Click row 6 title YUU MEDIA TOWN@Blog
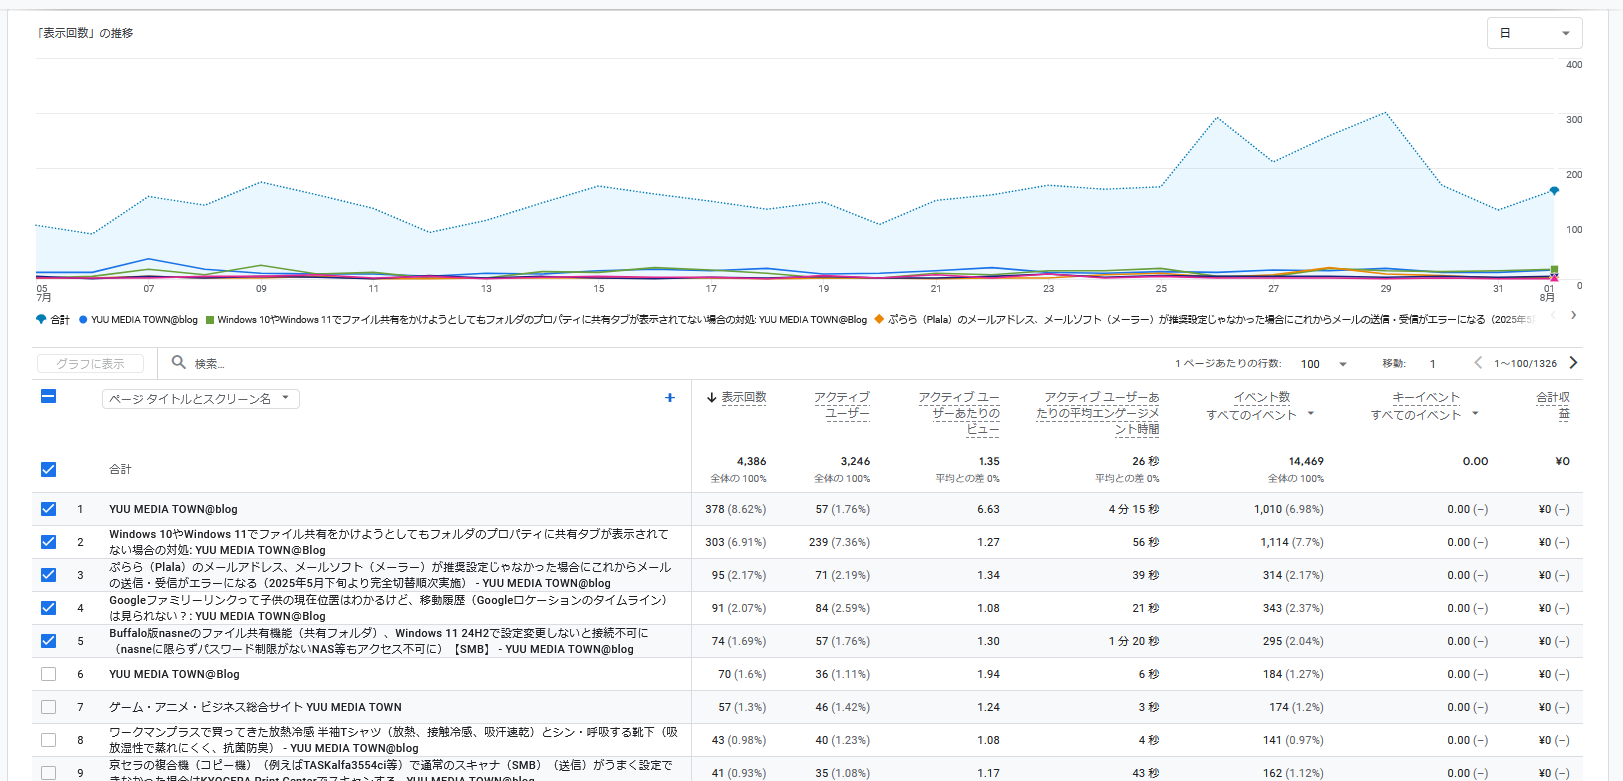The height and width of the screenshot is (781, 1623). tap(174, 674)
